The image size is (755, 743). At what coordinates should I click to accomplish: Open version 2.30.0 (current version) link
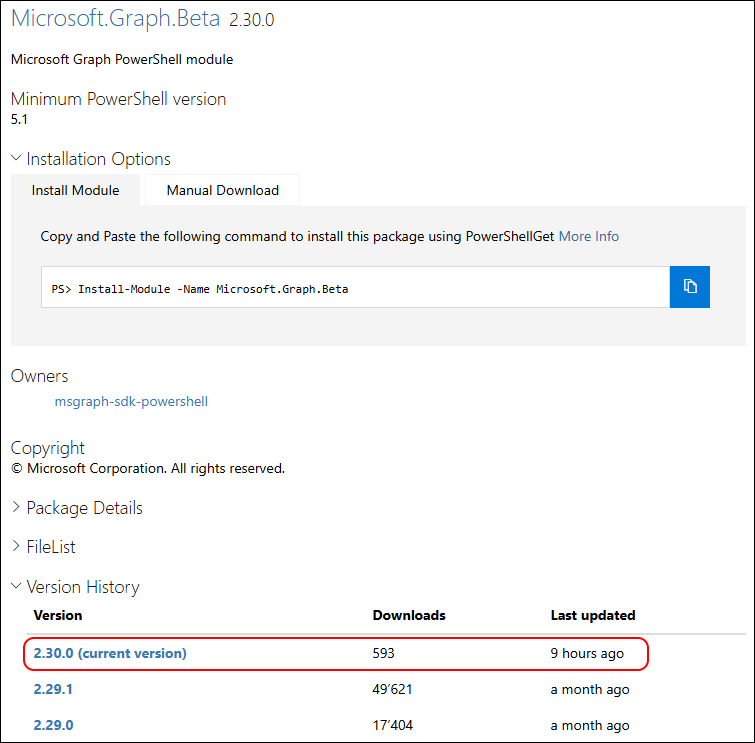110,653
